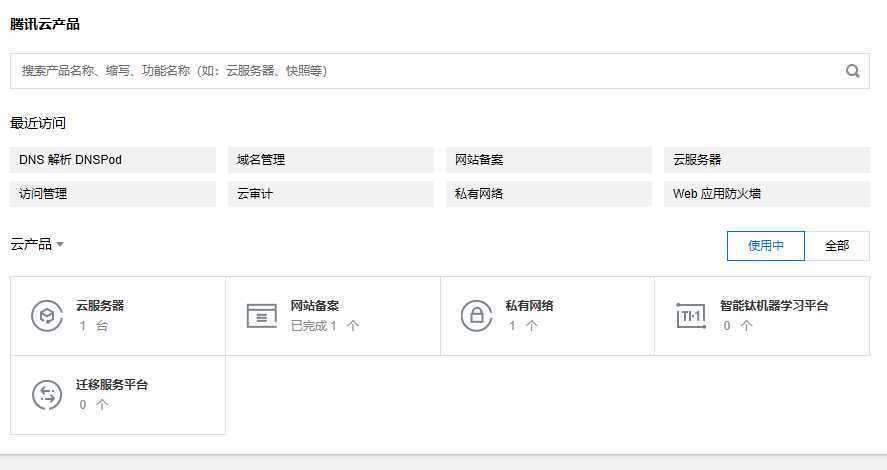The height and width of the screenshot is (470, 887).
Task: Click the 网站备案 document icon
Action: point(262,316)
